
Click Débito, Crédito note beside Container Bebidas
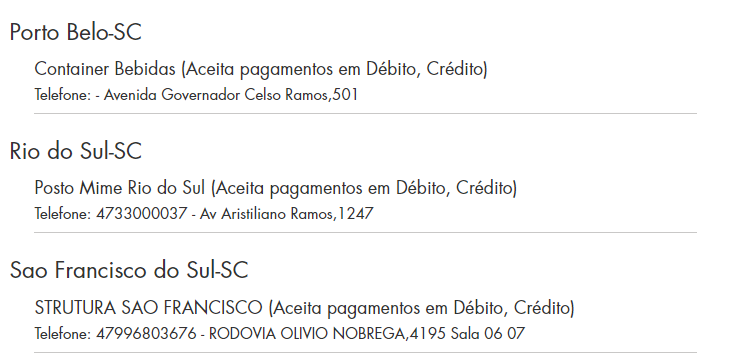335,69
